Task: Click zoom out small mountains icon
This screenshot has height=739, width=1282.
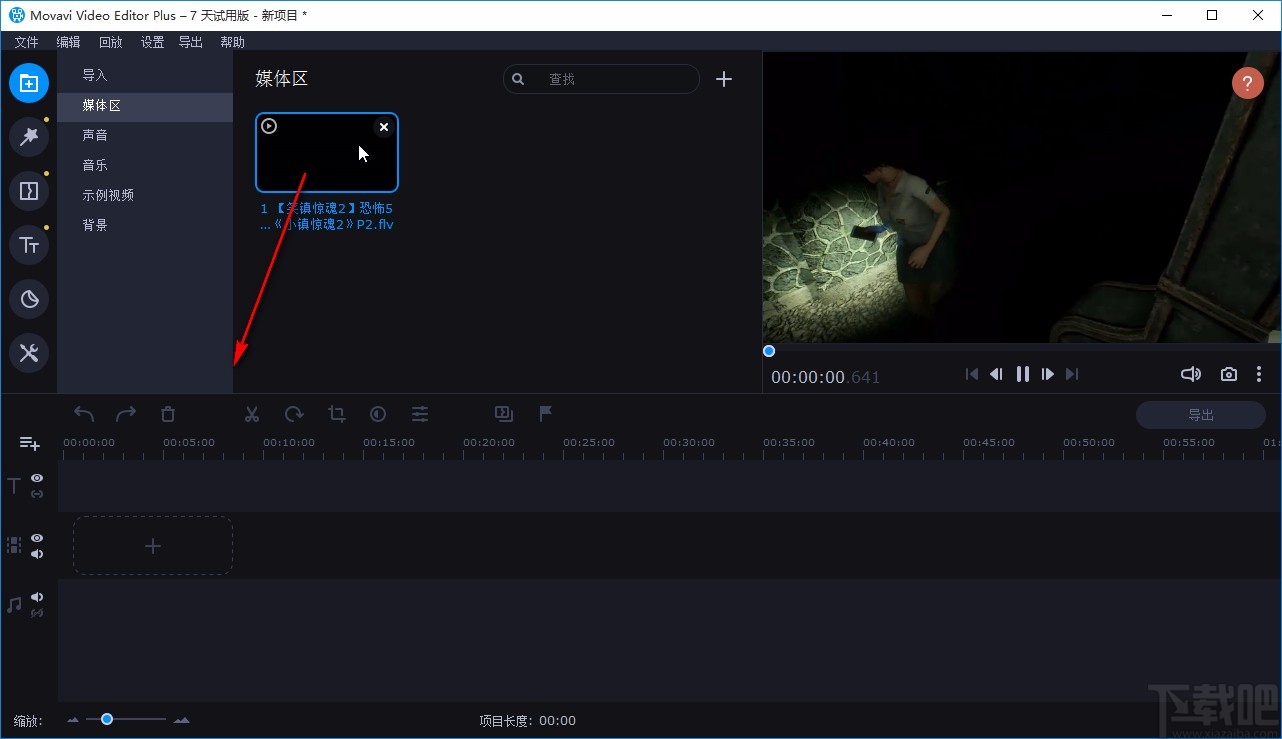Action: (x=73, y=720)
